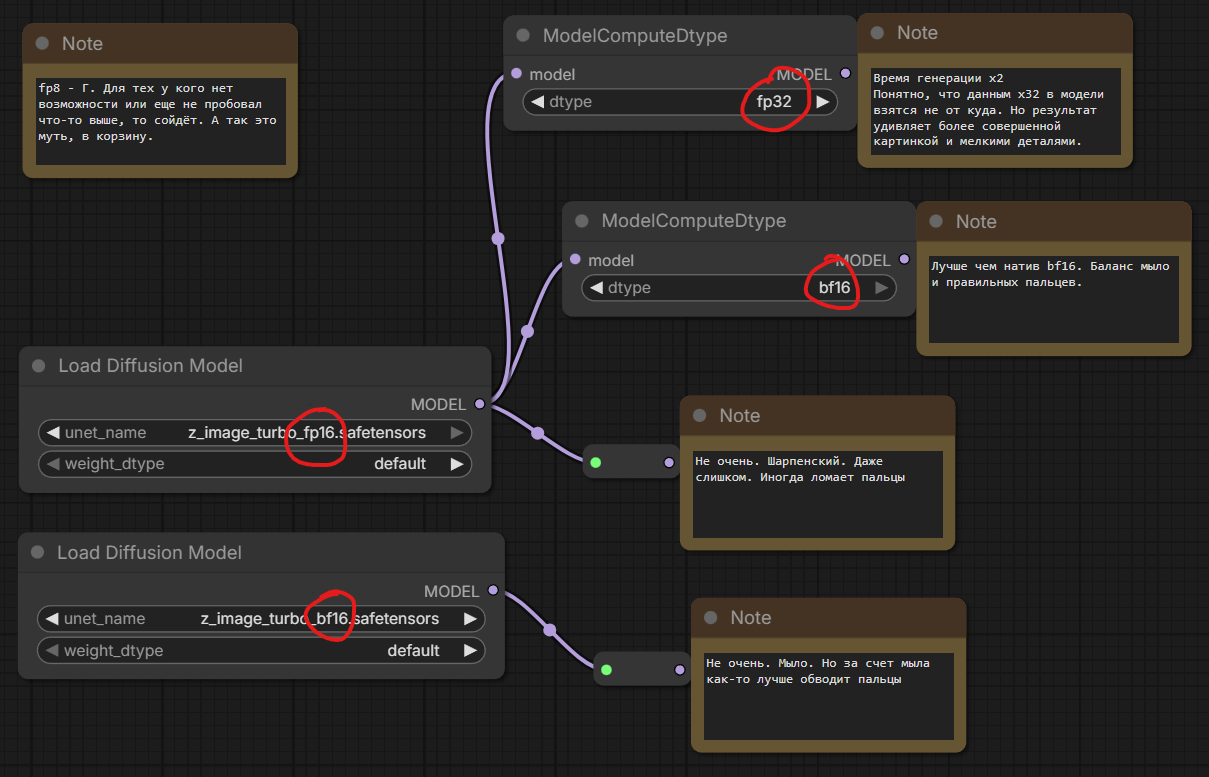The width and height of the screenshot is (1209, 777).
Task: Click the MODEL output port of fp32 ModelComputeDtype node
Action: (846, 74)
